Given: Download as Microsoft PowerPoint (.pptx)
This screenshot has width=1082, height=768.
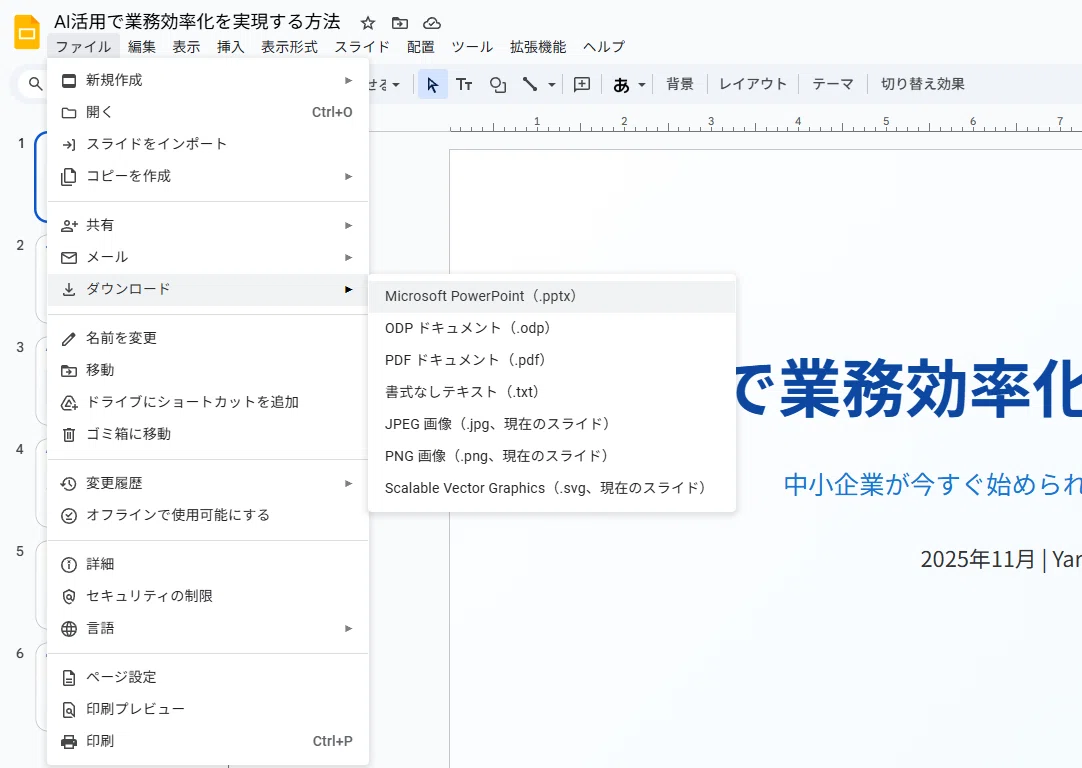Looking at the screenshot, I should coord(552,296).
